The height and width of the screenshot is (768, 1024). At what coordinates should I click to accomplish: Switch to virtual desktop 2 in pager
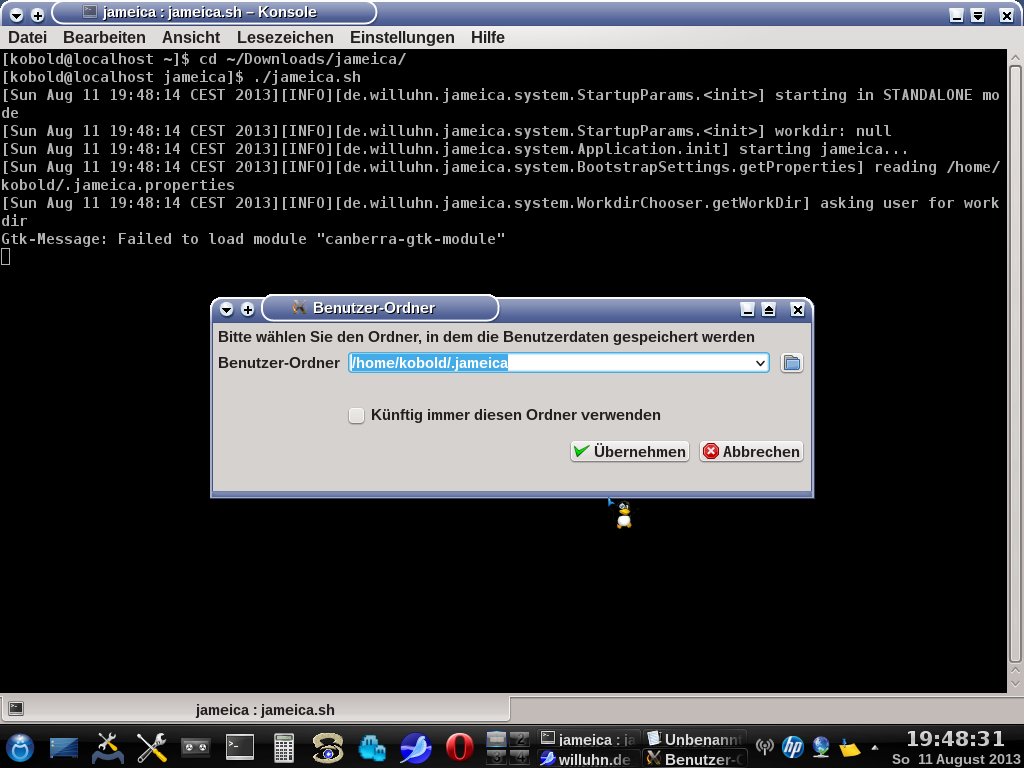519,739
